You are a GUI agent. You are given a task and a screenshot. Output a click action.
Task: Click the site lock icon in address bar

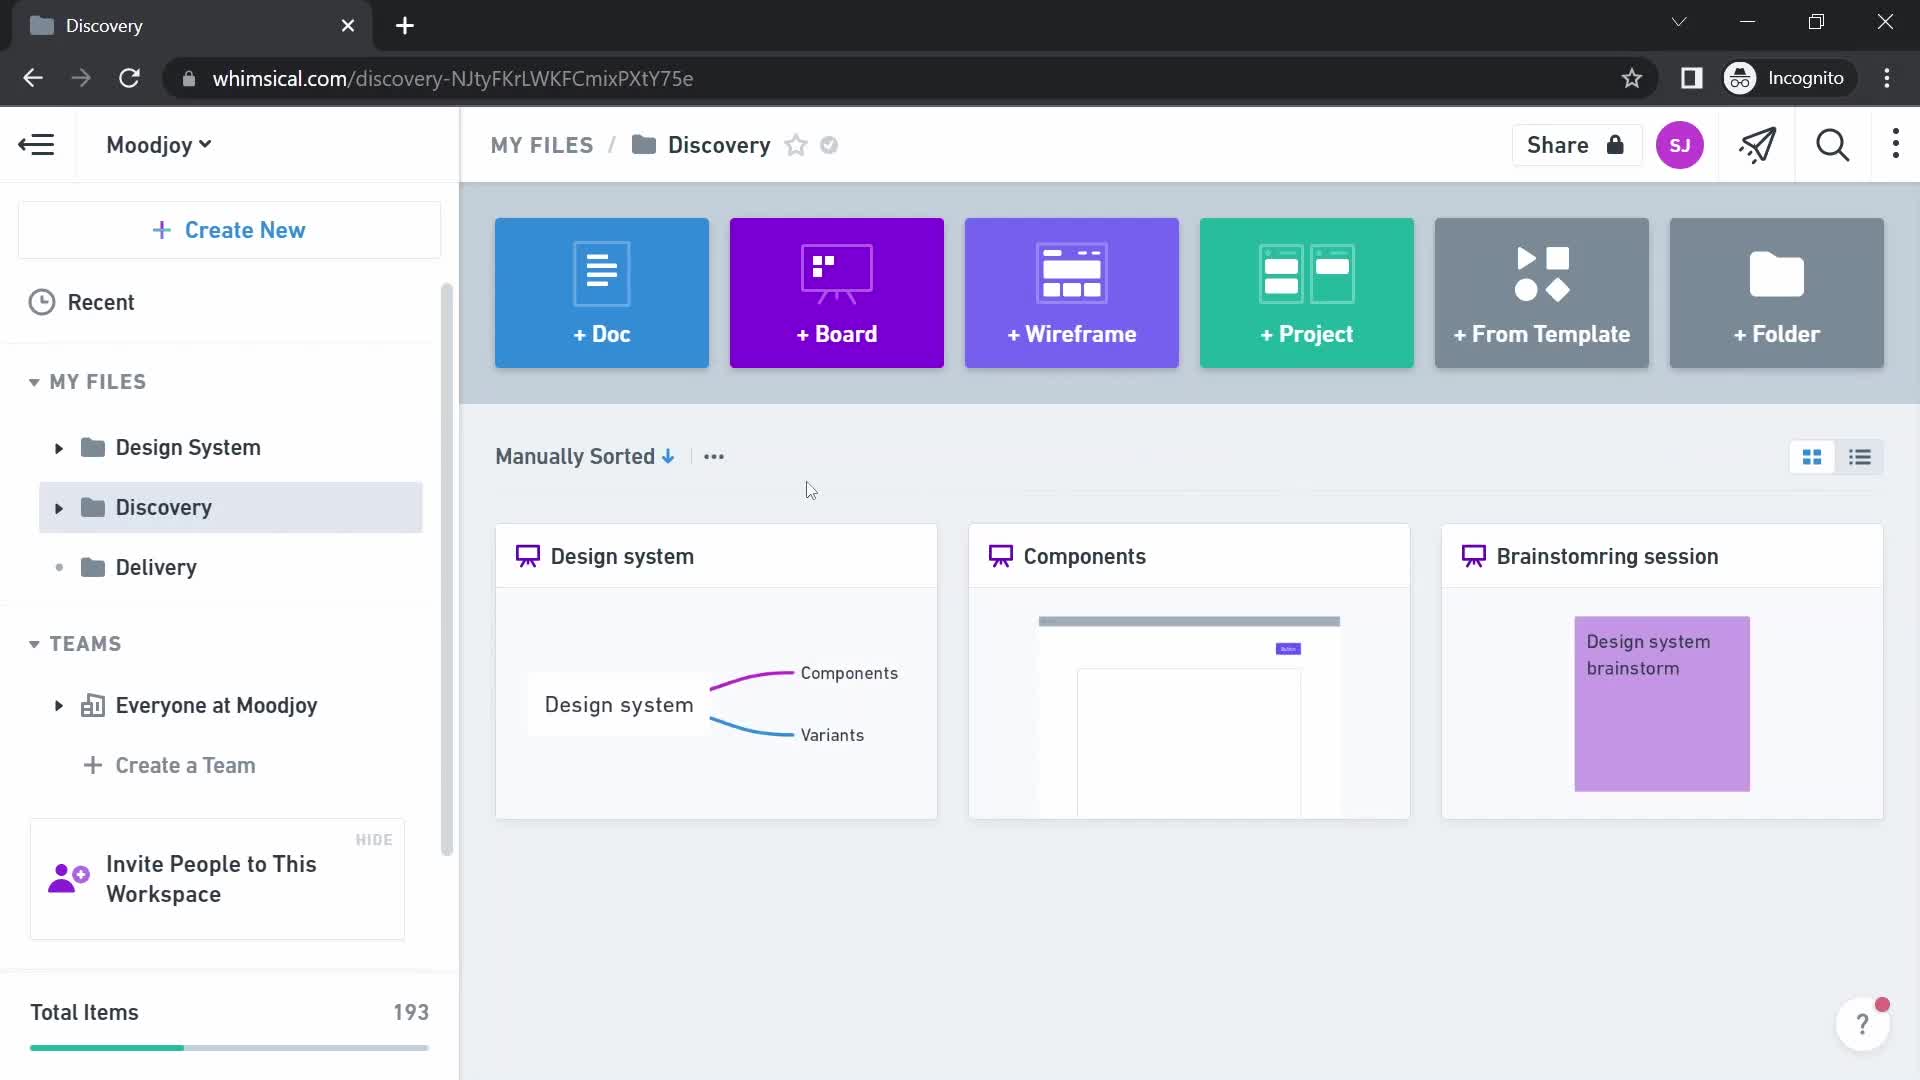click(188, 78)
